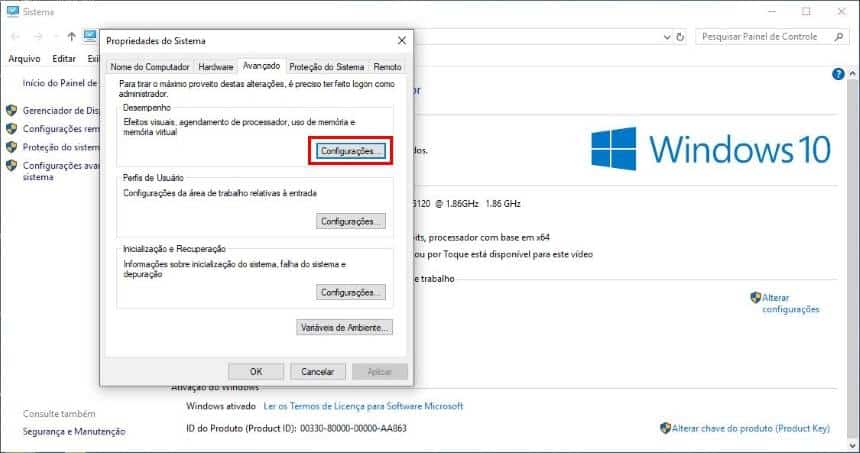Click the computer icon in address bar
Image resolution: width=860 pixels, height=453 pixels.
click(x=90, y=36)
